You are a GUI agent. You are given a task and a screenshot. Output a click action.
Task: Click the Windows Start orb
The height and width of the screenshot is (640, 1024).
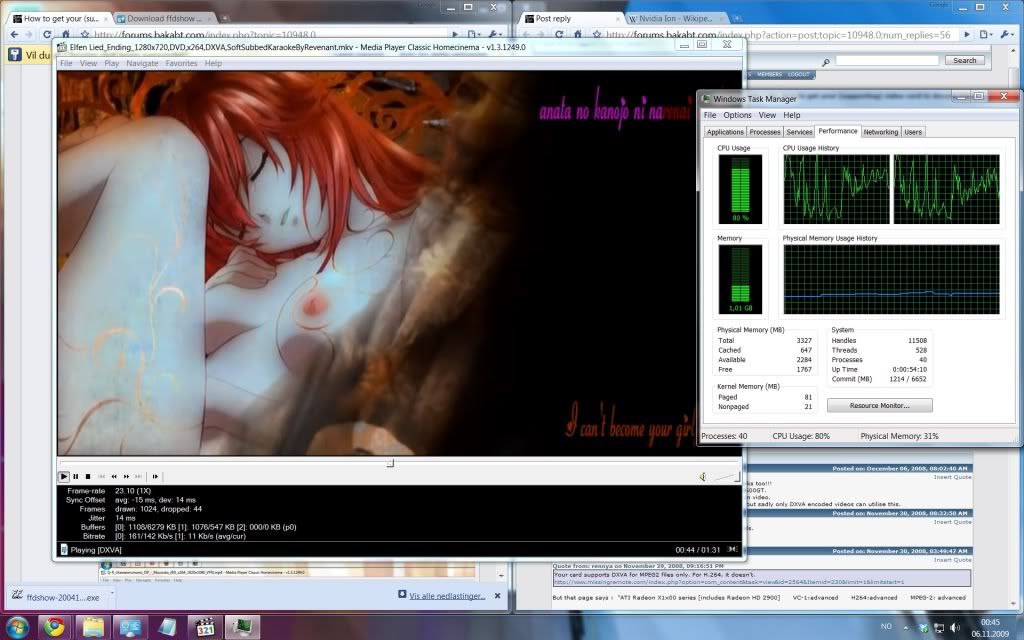18,627
